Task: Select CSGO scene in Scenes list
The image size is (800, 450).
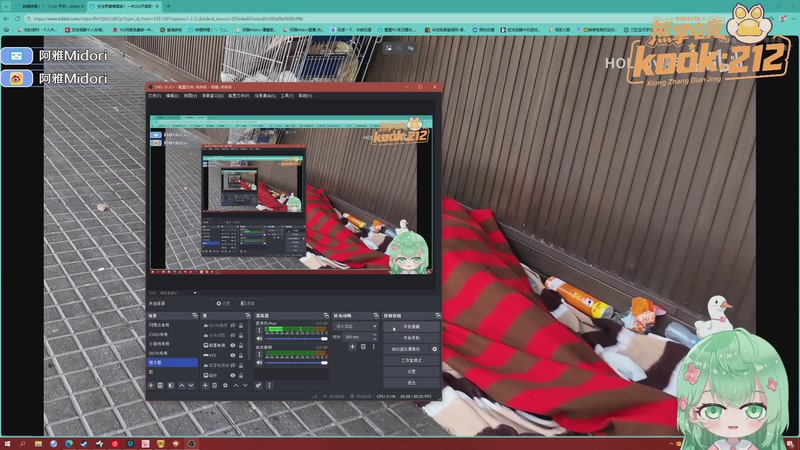Action: pos(172,334)
